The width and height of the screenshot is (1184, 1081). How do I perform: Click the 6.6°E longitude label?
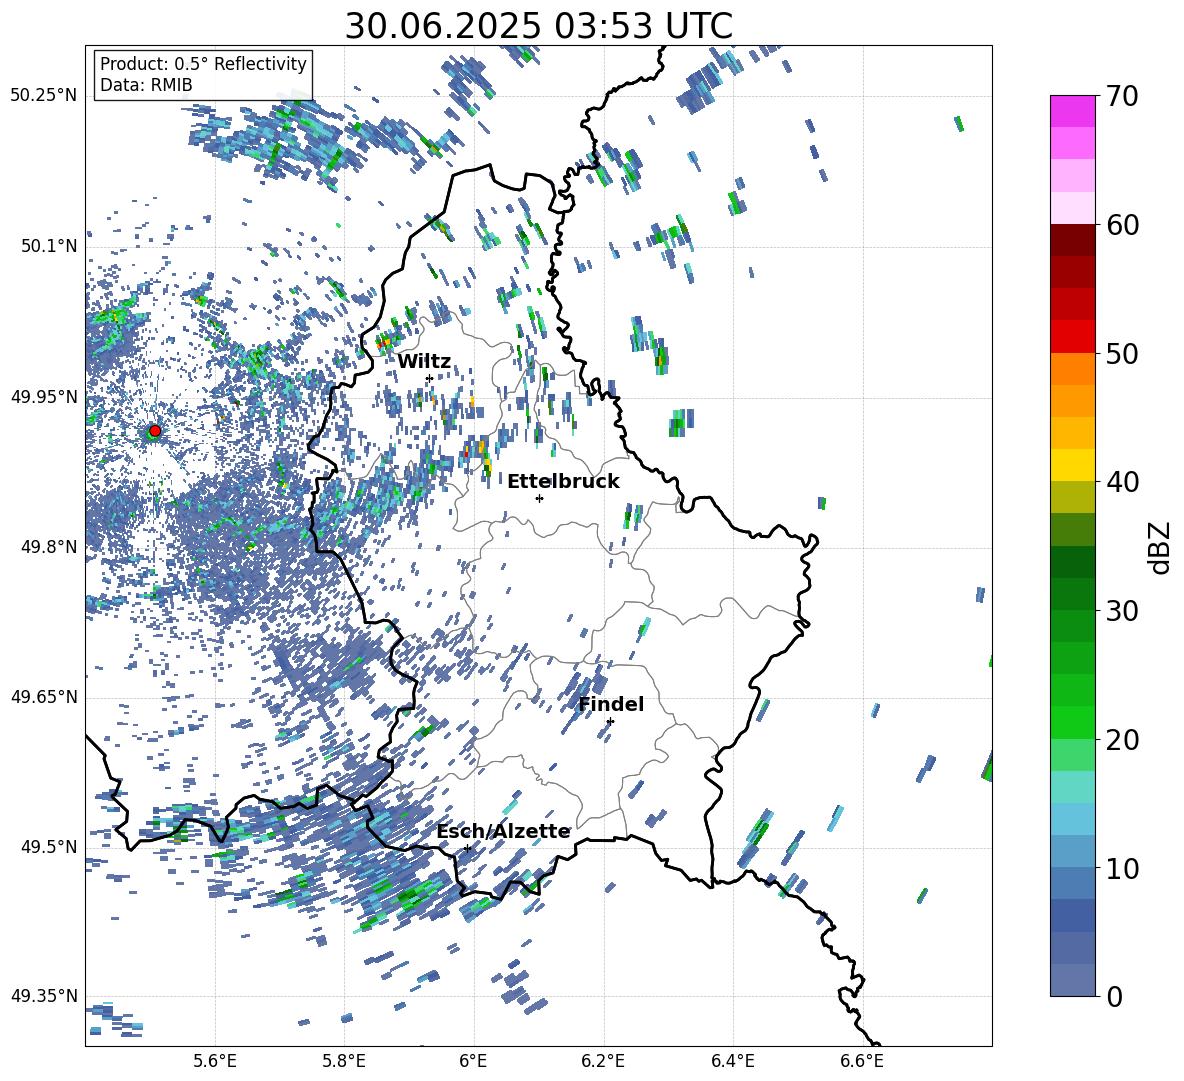click(862, 1061)
